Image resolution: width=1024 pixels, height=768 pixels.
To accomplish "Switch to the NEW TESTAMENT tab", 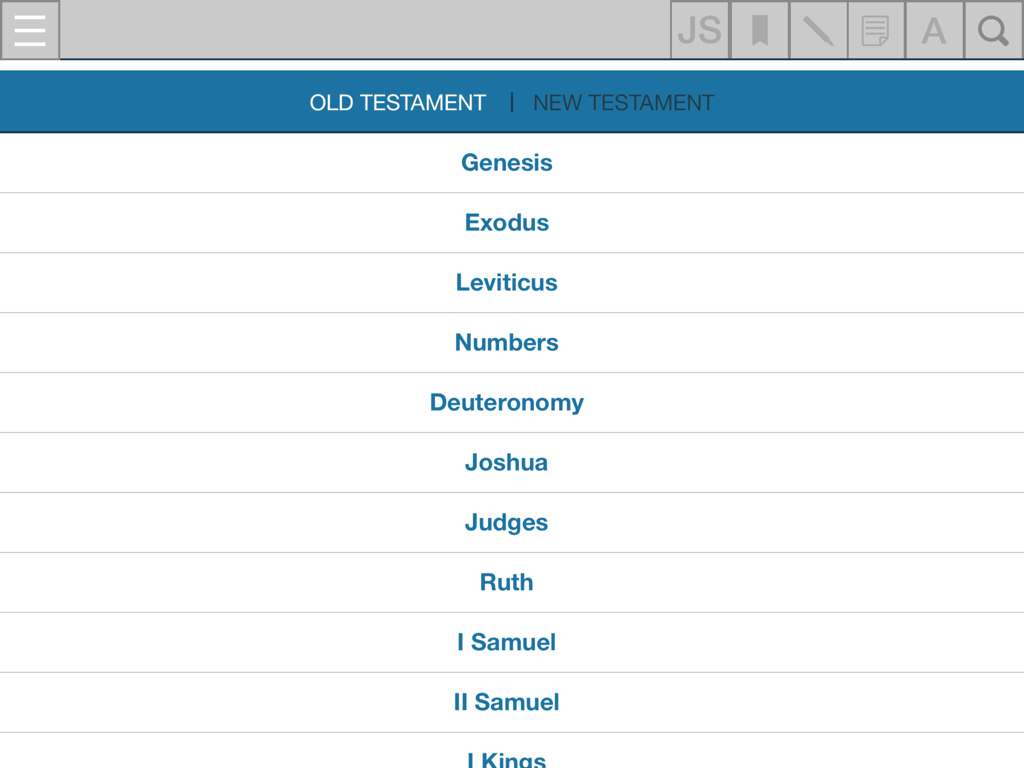I will pyautogui.click(x=623, y=102).
